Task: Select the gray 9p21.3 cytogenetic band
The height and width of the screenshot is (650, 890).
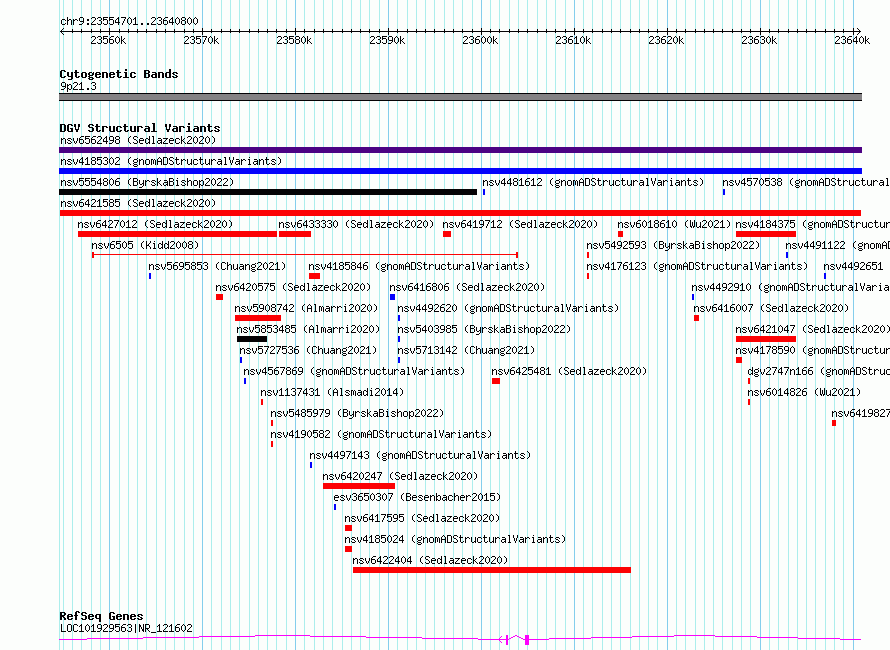Action: click(460, 97)
